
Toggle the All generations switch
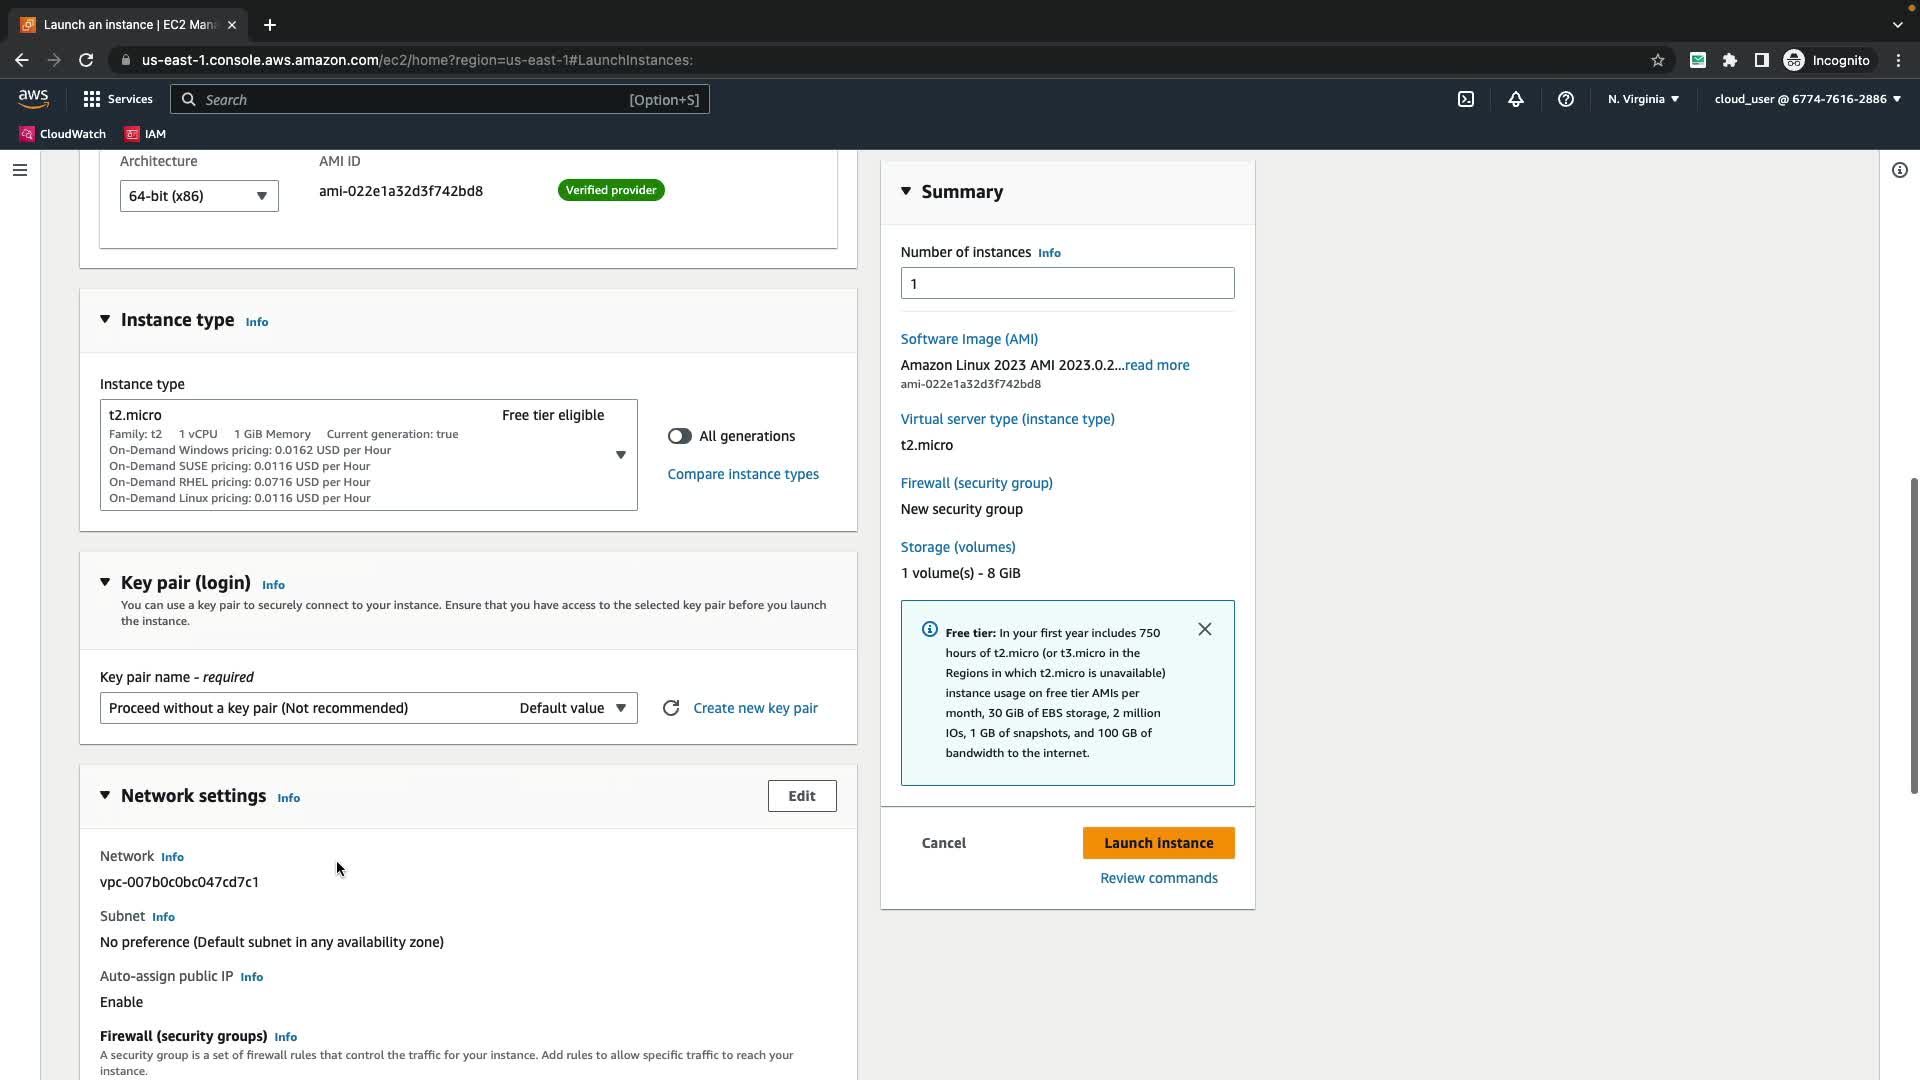click(680, 436)
